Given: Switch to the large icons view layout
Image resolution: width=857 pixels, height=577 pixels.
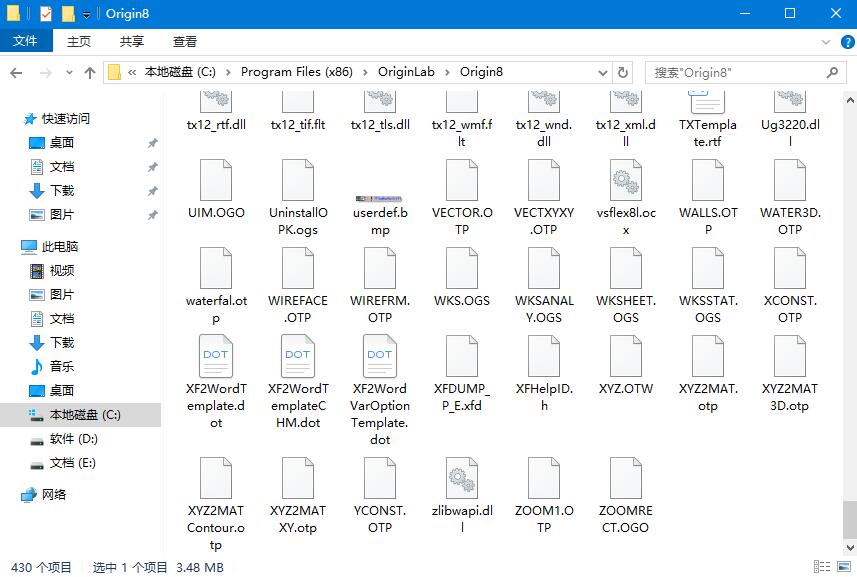Looking at the screenshot, I should (x=844, y=567).
